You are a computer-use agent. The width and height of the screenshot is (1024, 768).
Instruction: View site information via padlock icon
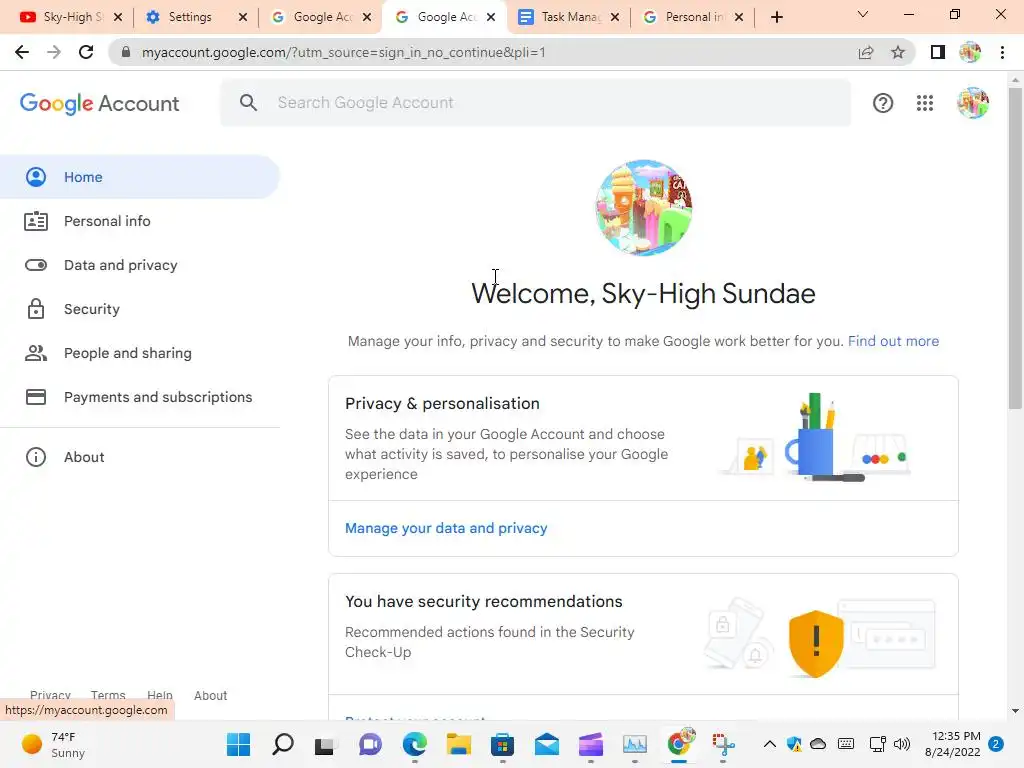(126, 52)
